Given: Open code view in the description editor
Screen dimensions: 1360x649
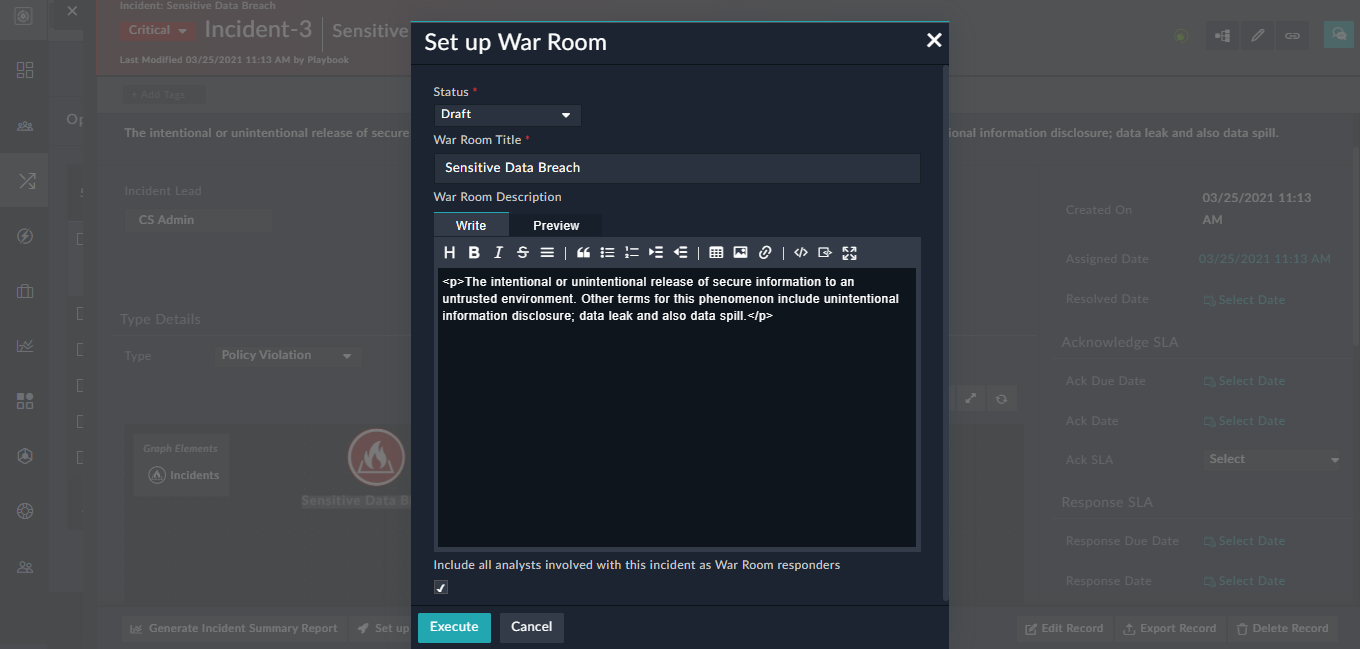Looking at the screenshot, I should pos(800,252).
